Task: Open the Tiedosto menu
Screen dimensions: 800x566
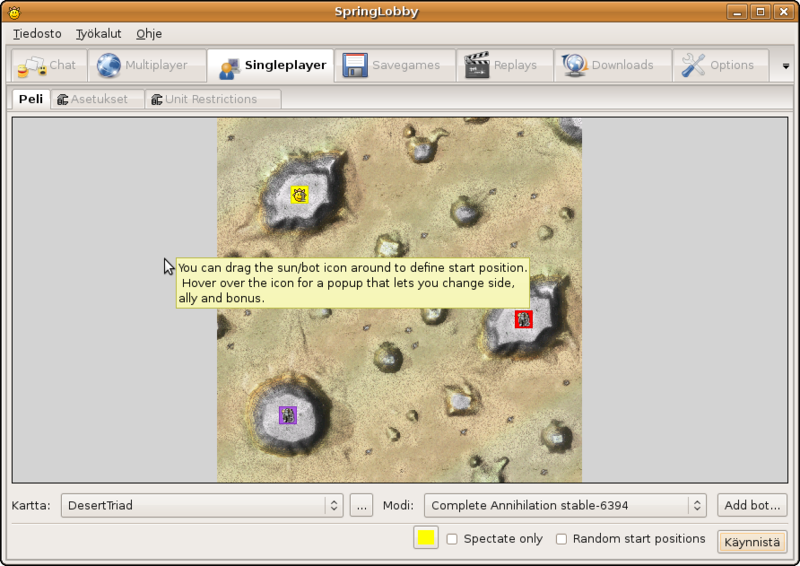Action: (37, 34)
